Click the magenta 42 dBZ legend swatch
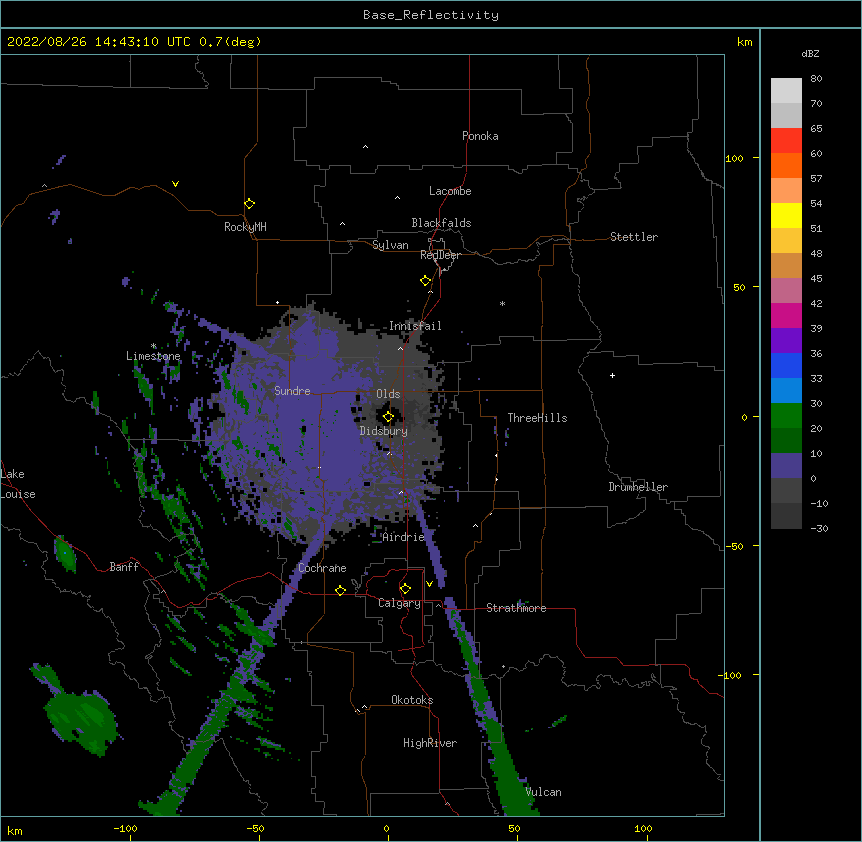The height and width of the screenshot is (842, 862). [x=786, y=315]
